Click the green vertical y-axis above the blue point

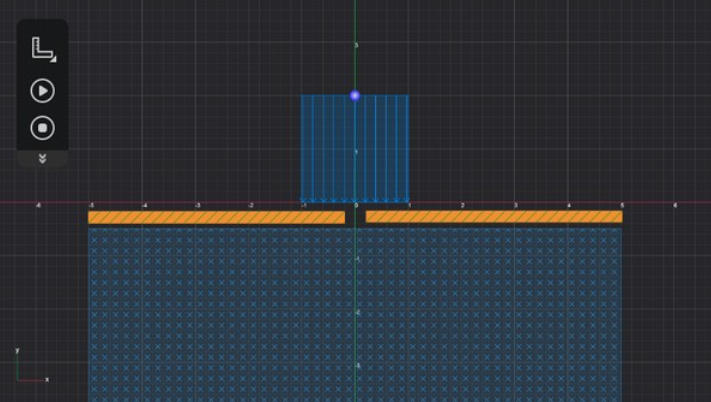(x=355, y=40)
